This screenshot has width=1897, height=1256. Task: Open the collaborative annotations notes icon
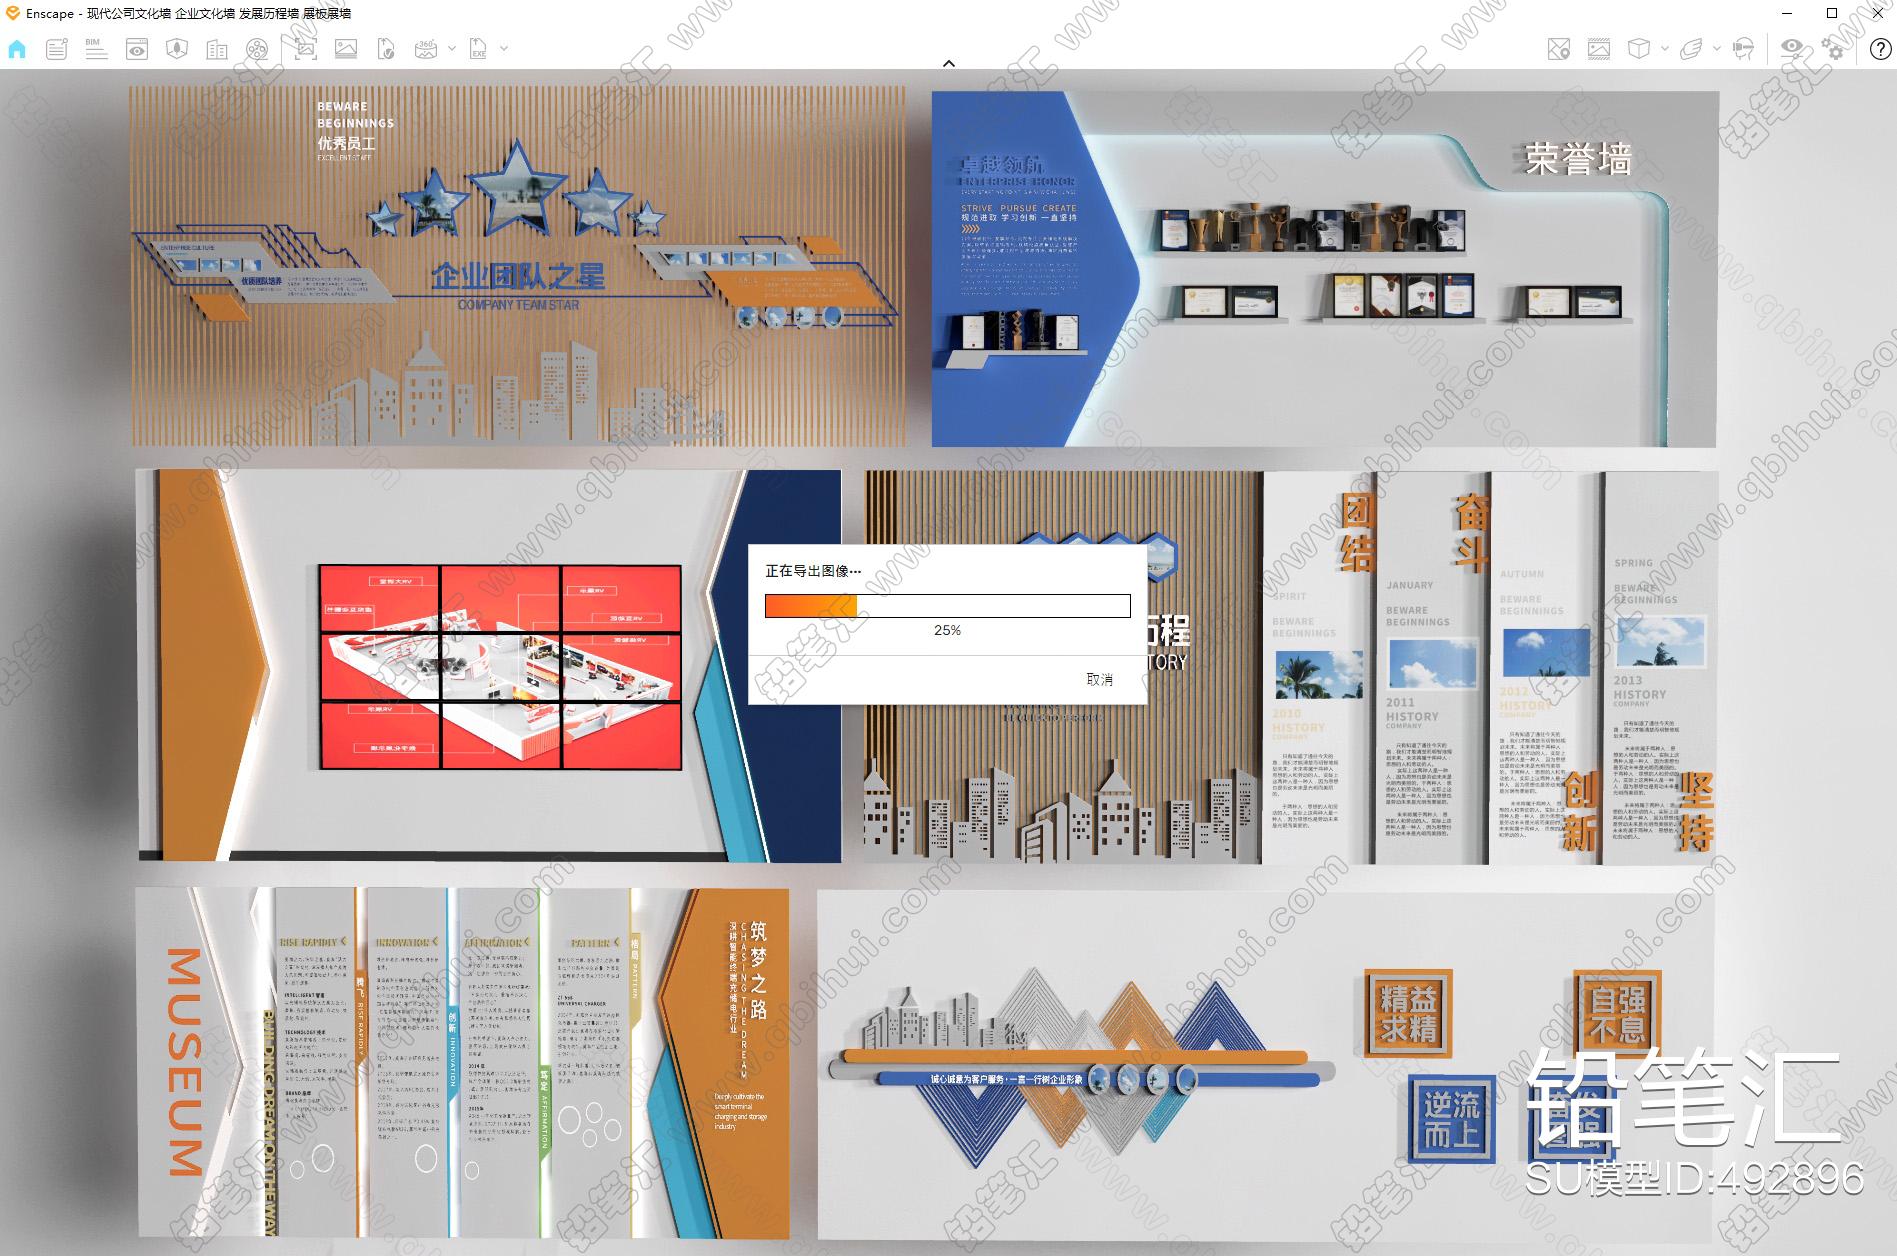click(57, 48)
